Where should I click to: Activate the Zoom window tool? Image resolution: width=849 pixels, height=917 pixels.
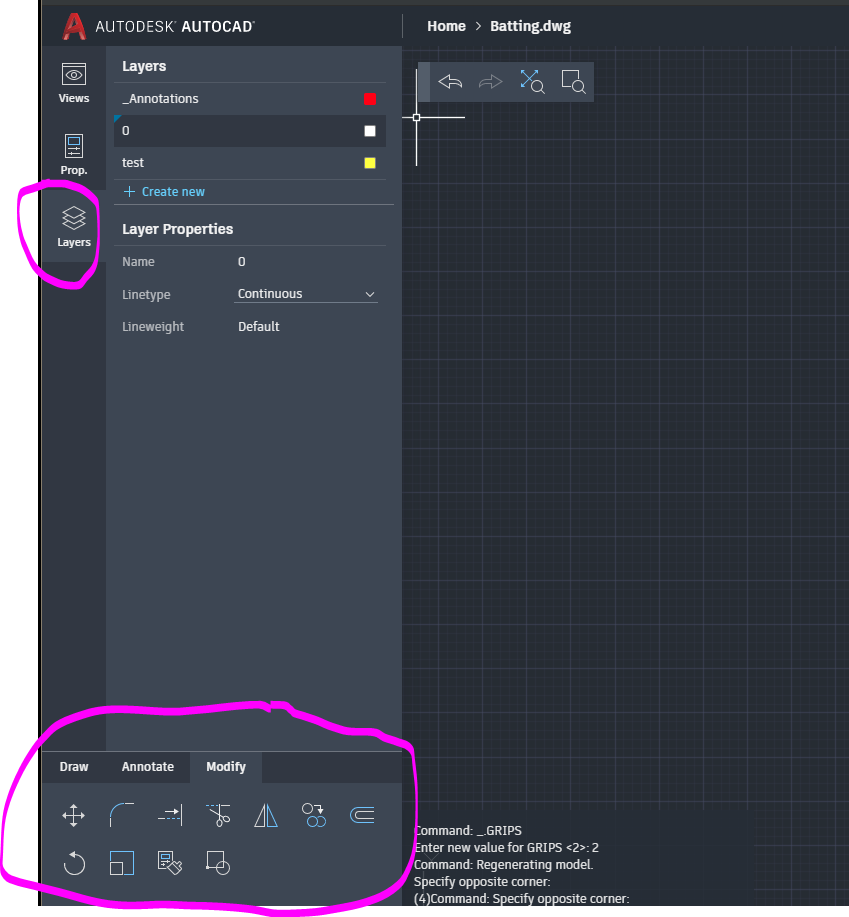[x=573, y=81]
